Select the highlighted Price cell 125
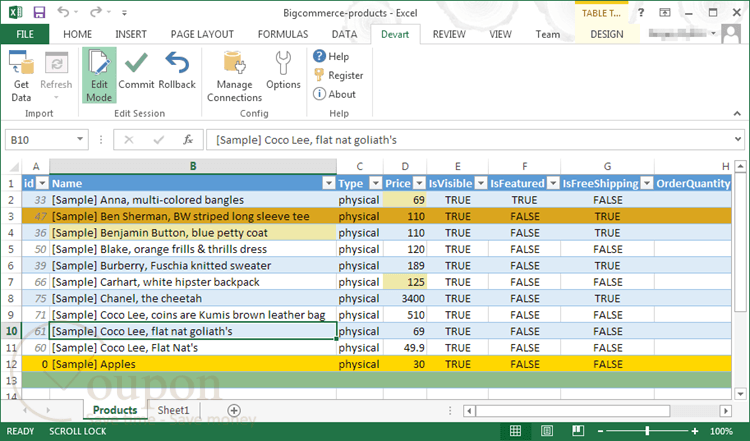750x441 pixels. pos(405,282)
